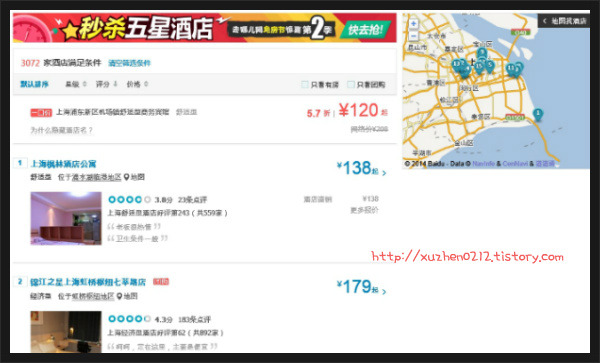Click 酒店直销 ¥138 price row
Viewport: 600px width, 363px height.
point(341,199)
